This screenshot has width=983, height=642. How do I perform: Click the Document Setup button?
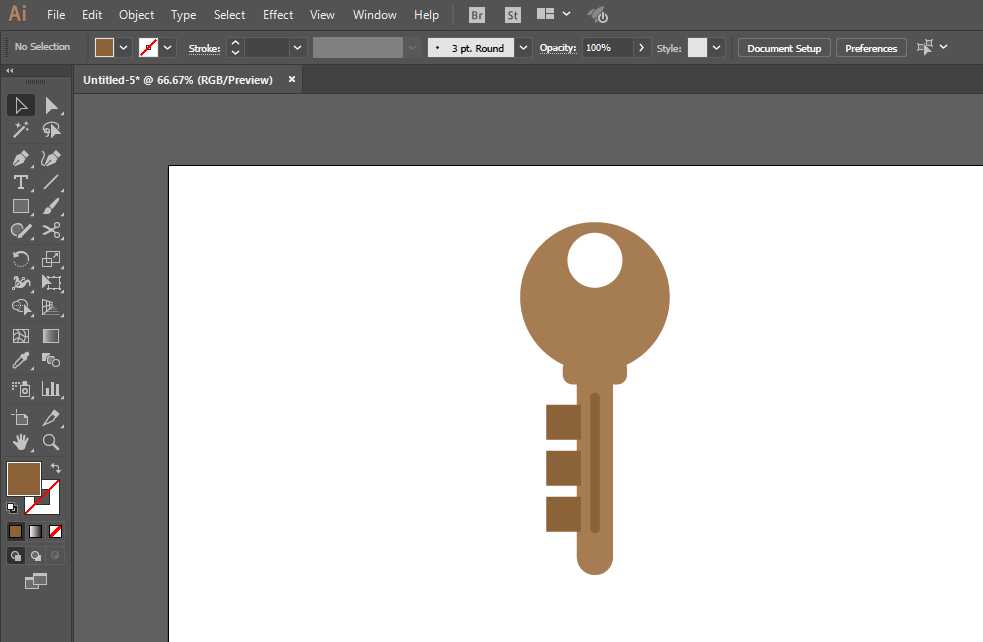tap(784, 48)
